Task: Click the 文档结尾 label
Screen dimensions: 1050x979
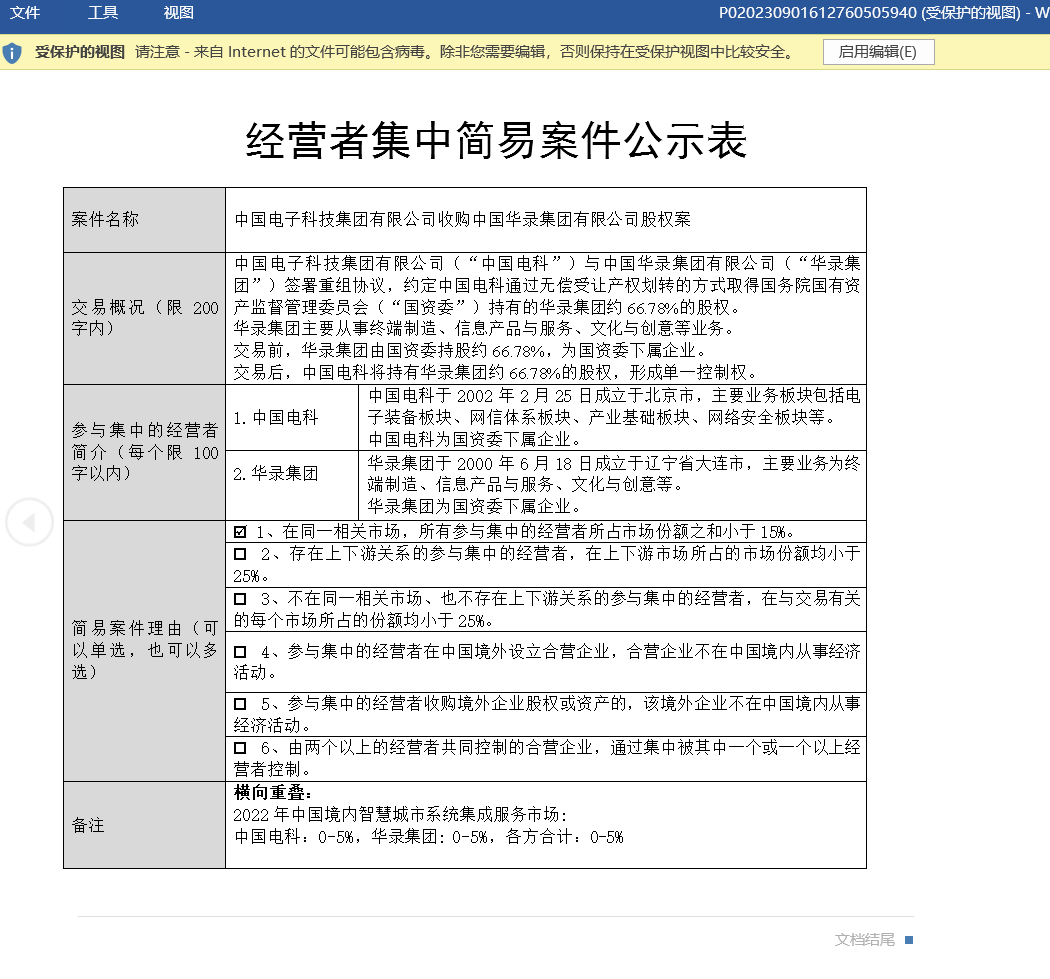Action: click(x=864, y=940)
